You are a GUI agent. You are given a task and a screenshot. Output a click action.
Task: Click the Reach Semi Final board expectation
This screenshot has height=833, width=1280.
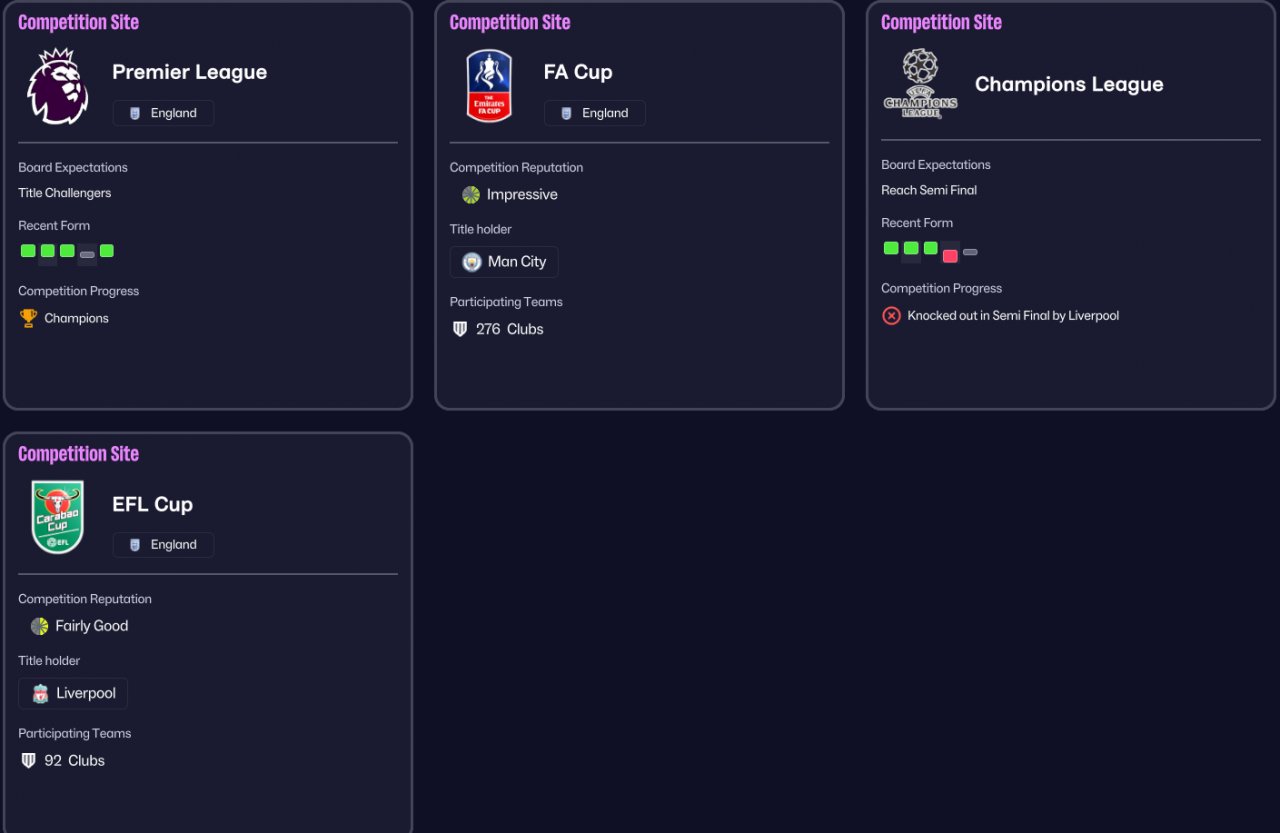coord(929,190)
